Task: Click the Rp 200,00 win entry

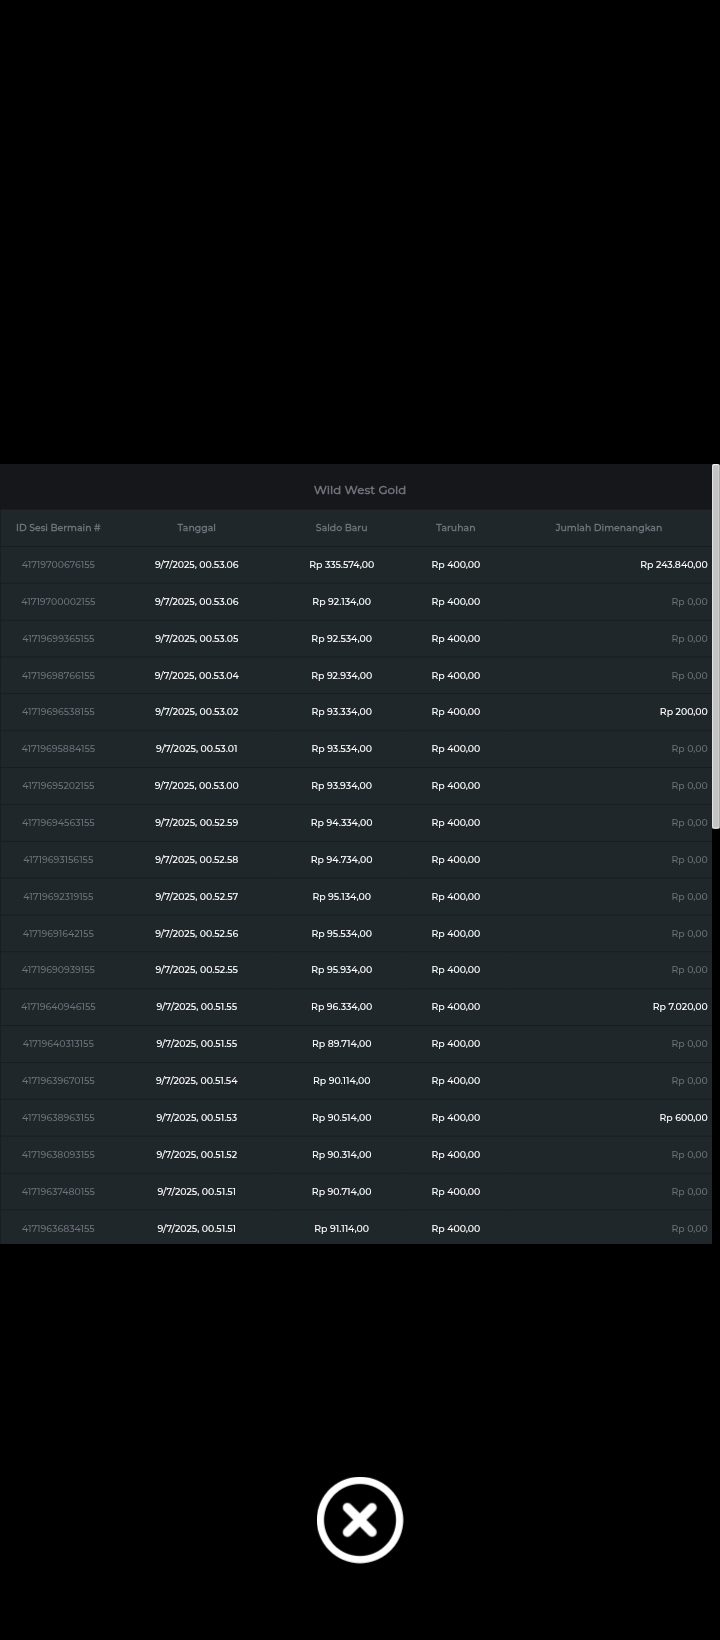Action: click(x=683, y=712)
